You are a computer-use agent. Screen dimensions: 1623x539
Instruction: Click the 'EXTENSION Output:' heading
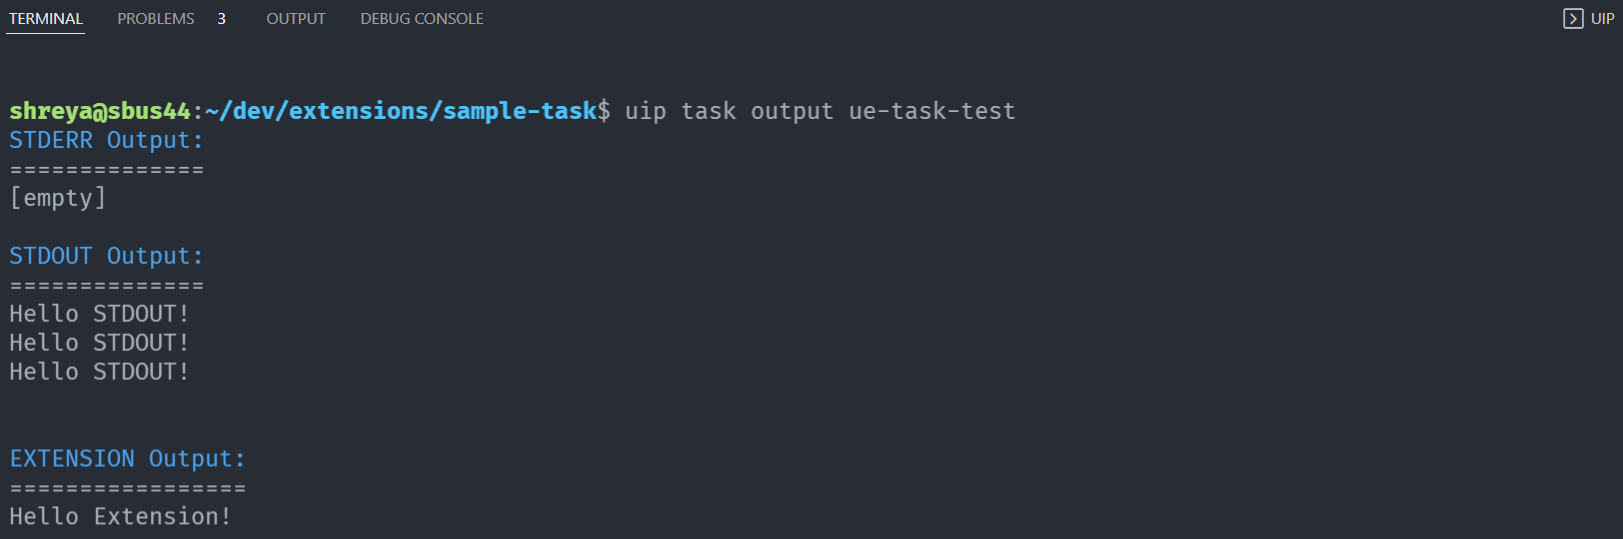(x=127, y=459)
